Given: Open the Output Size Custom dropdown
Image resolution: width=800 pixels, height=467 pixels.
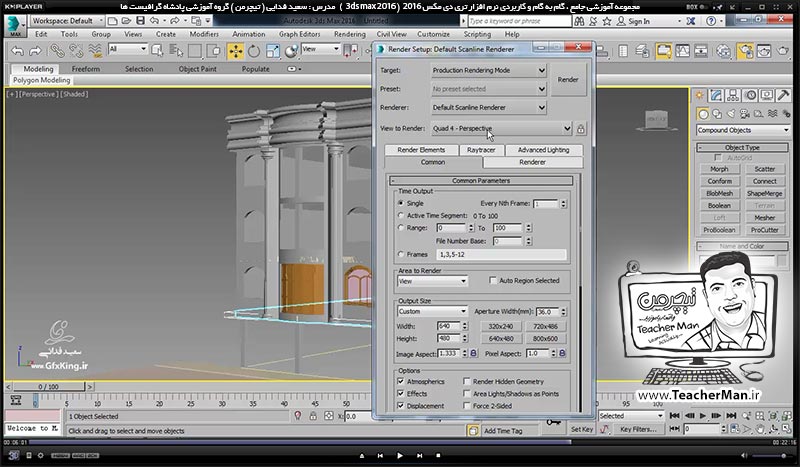Looking at the screenshot, I should [432, 311].
